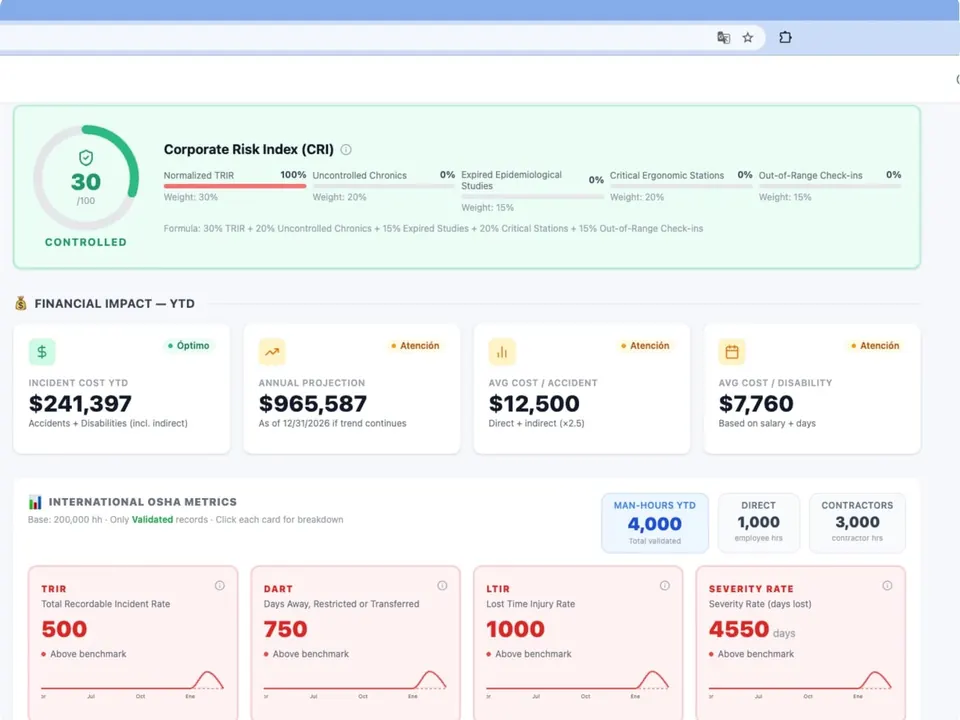
Task: Click the Óptimo status badge
Action: (x=189, y=346)
